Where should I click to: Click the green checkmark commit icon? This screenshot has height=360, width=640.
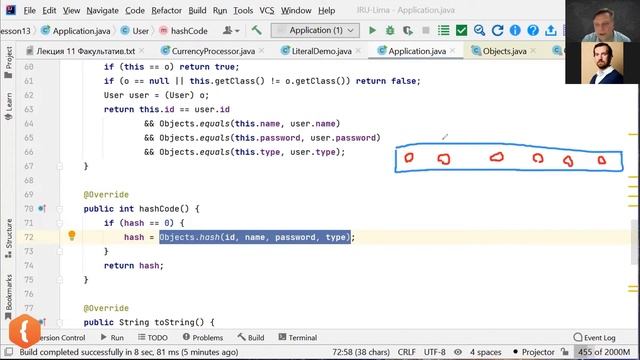462,30
